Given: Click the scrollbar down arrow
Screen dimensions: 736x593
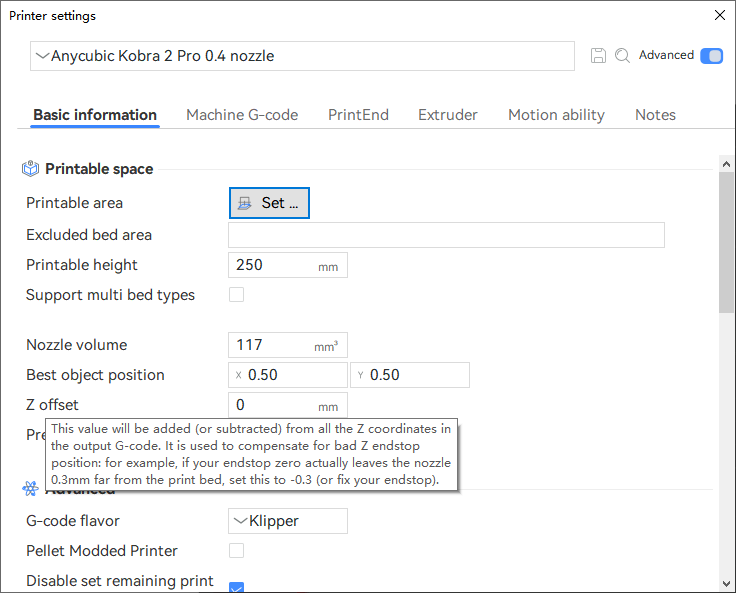Looking at the screenshot, I should 726,584.
